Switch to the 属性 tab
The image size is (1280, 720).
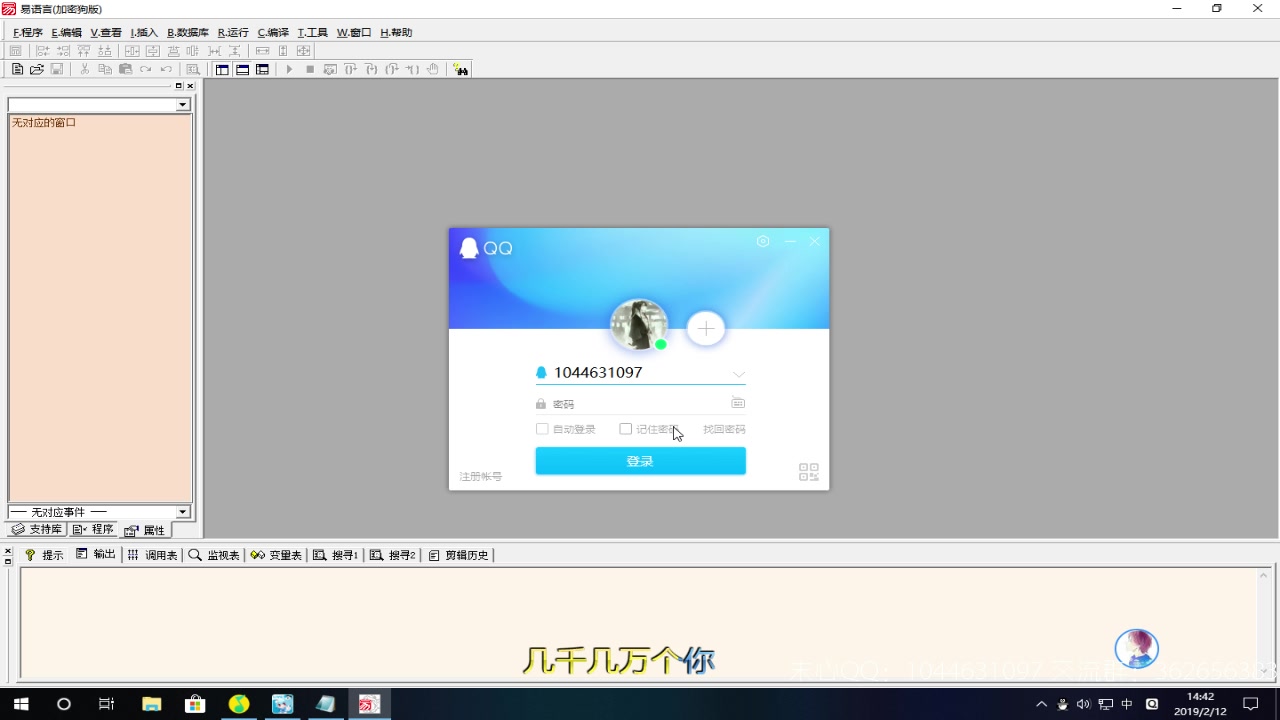point(145,530)
